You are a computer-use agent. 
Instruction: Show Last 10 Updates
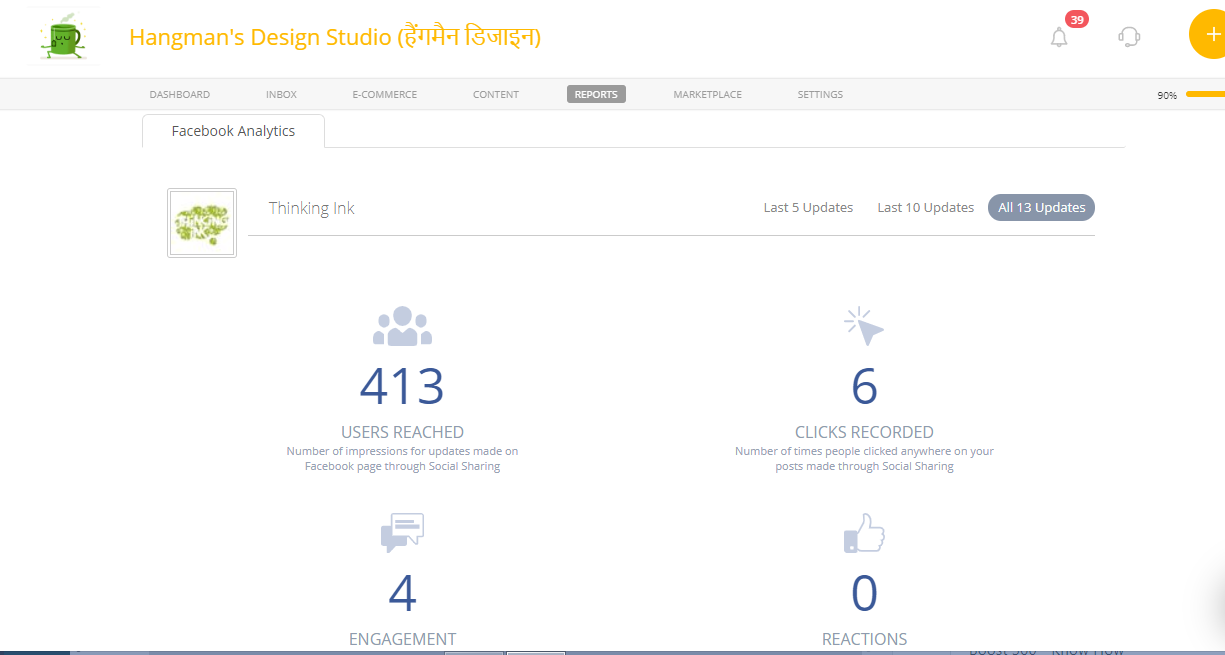coord(925,208)
